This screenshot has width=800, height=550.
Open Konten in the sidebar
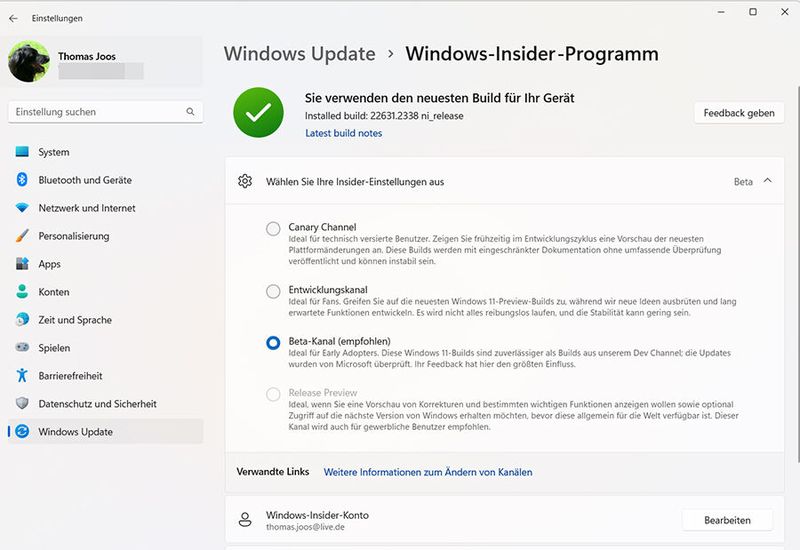click(54, 292)
